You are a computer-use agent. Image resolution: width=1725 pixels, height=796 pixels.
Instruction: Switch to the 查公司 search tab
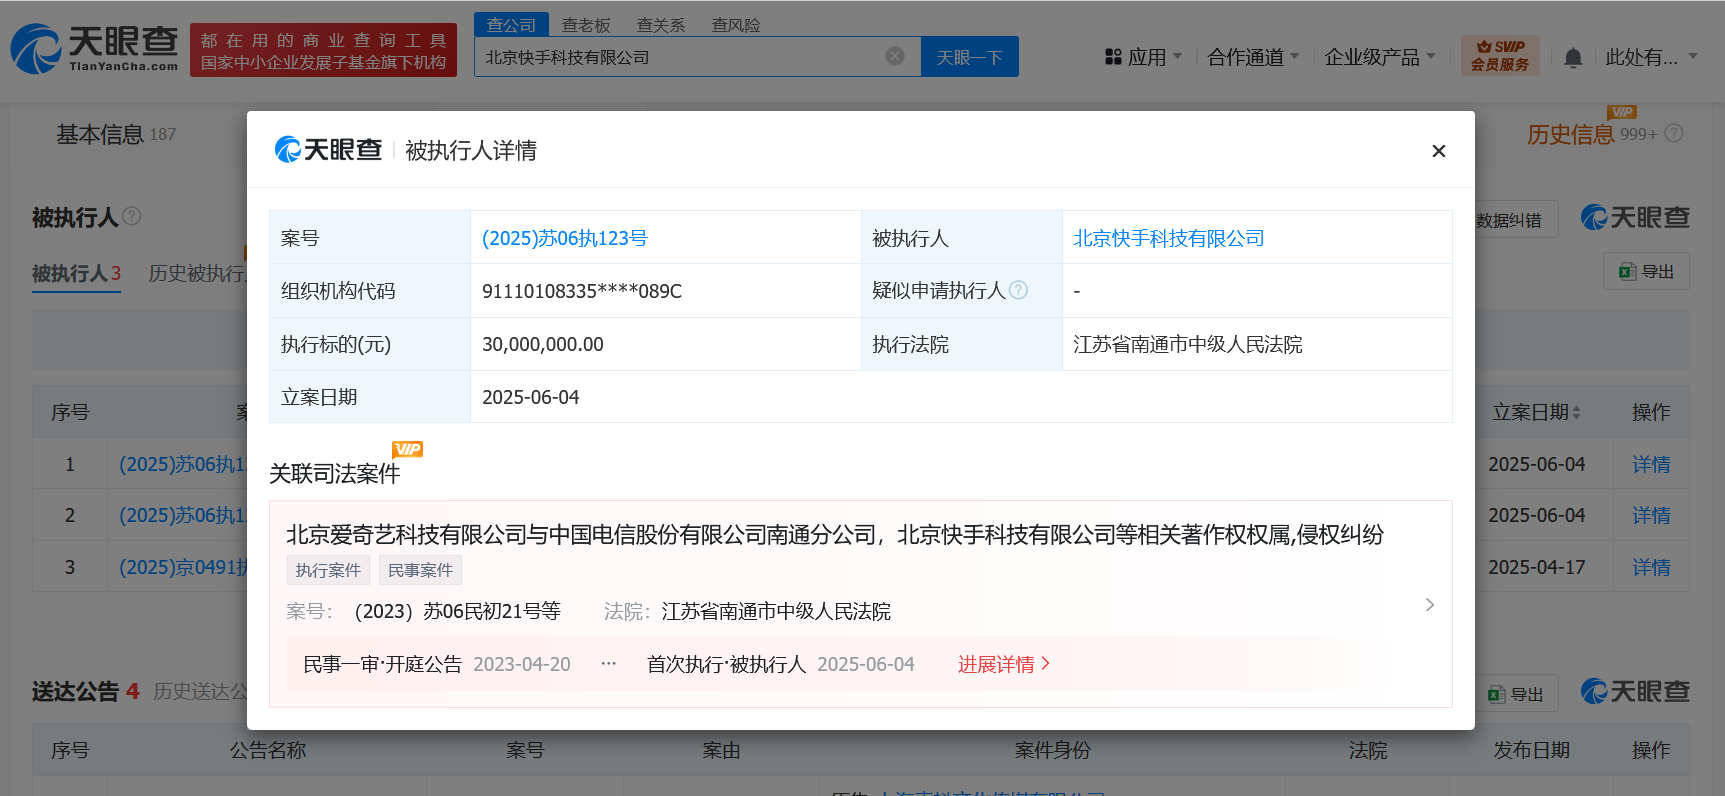point(511,25)
